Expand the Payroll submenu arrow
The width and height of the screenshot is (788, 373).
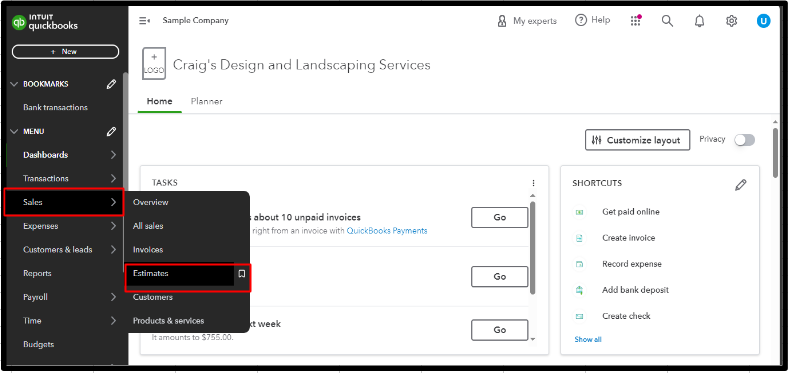[113, 297]
